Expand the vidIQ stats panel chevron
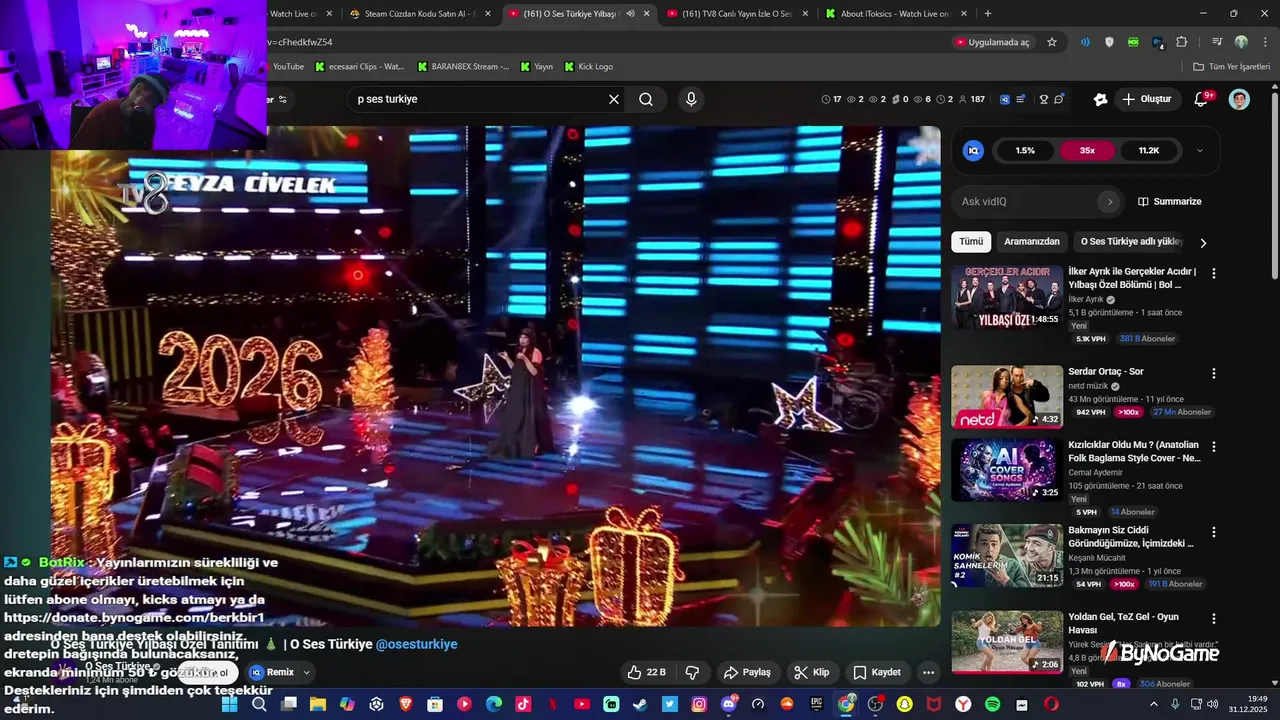The image size is (1280, 720). 1200,150
